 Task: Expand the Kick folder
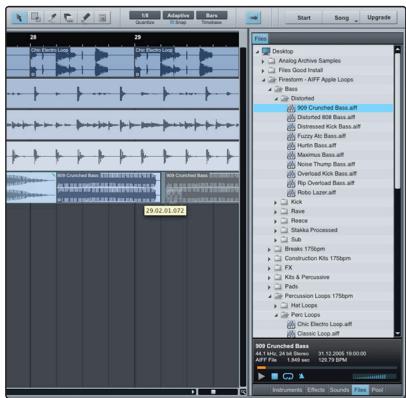(x=276, y=202)
